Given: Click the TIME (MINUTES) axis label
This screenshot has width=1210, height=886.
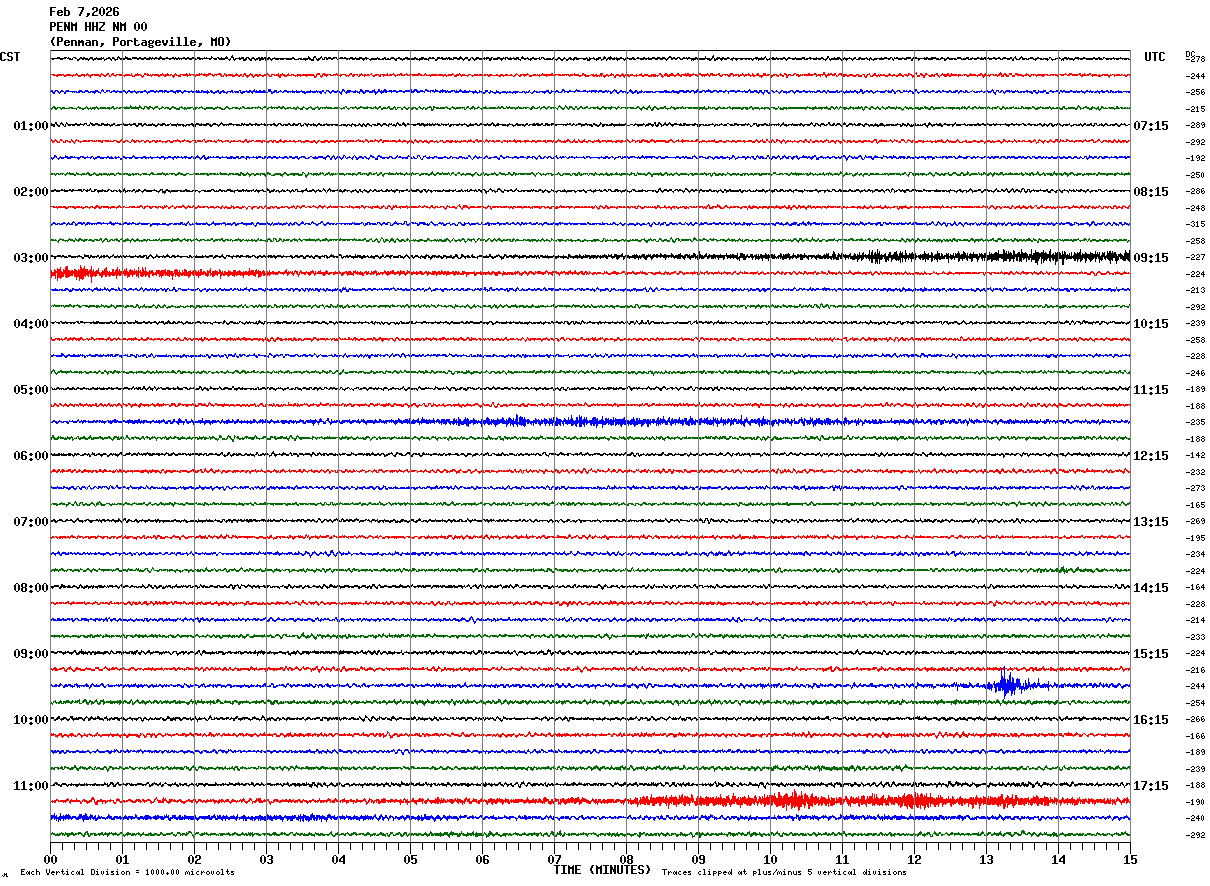Looking at the screenshot, I should pos(602,870).
